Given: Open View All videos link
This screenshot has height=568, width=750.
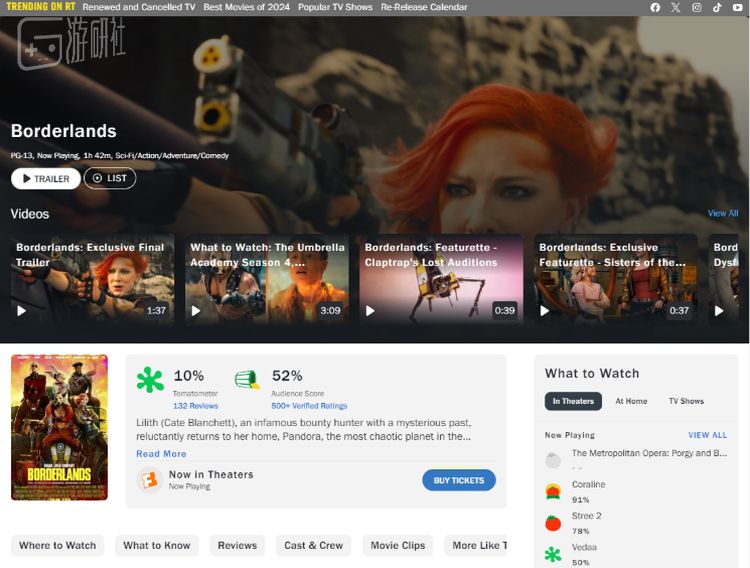Looking at the screenshot, I should 723,213.
